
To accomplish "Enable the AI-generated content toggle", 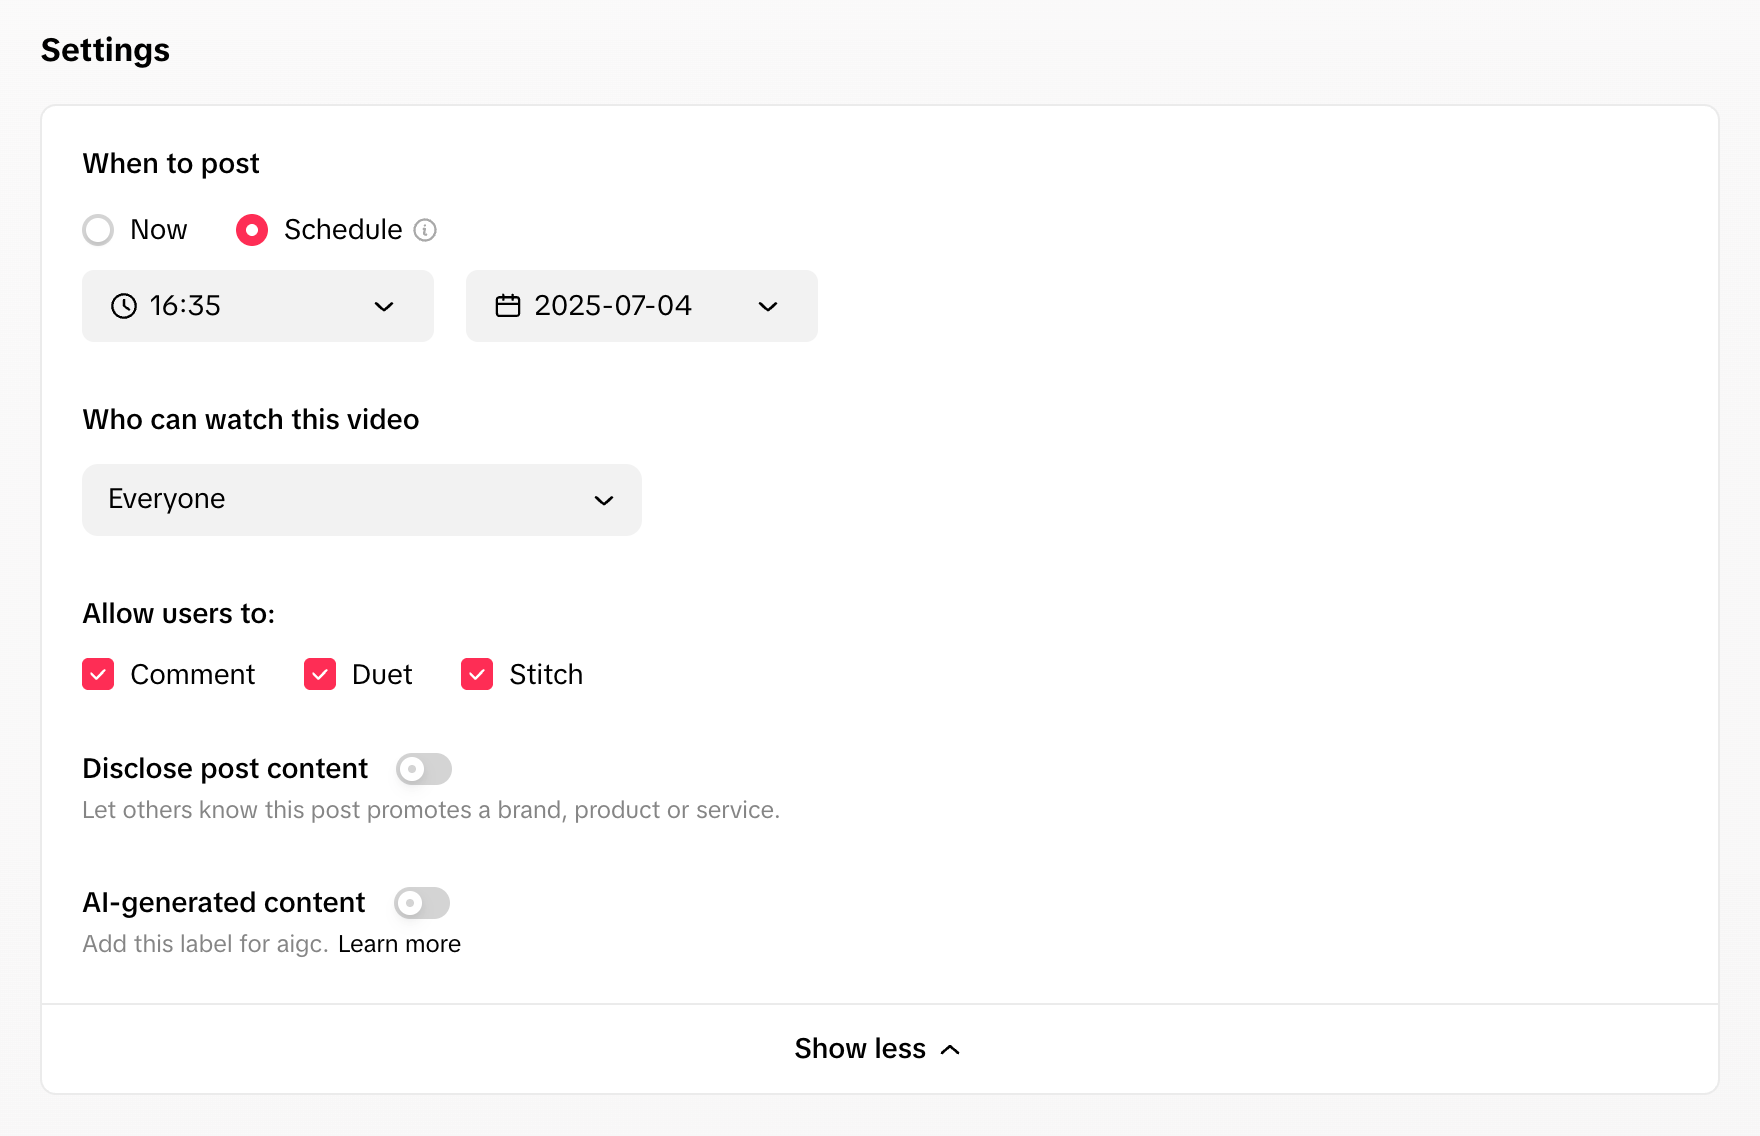I will 420,903.
